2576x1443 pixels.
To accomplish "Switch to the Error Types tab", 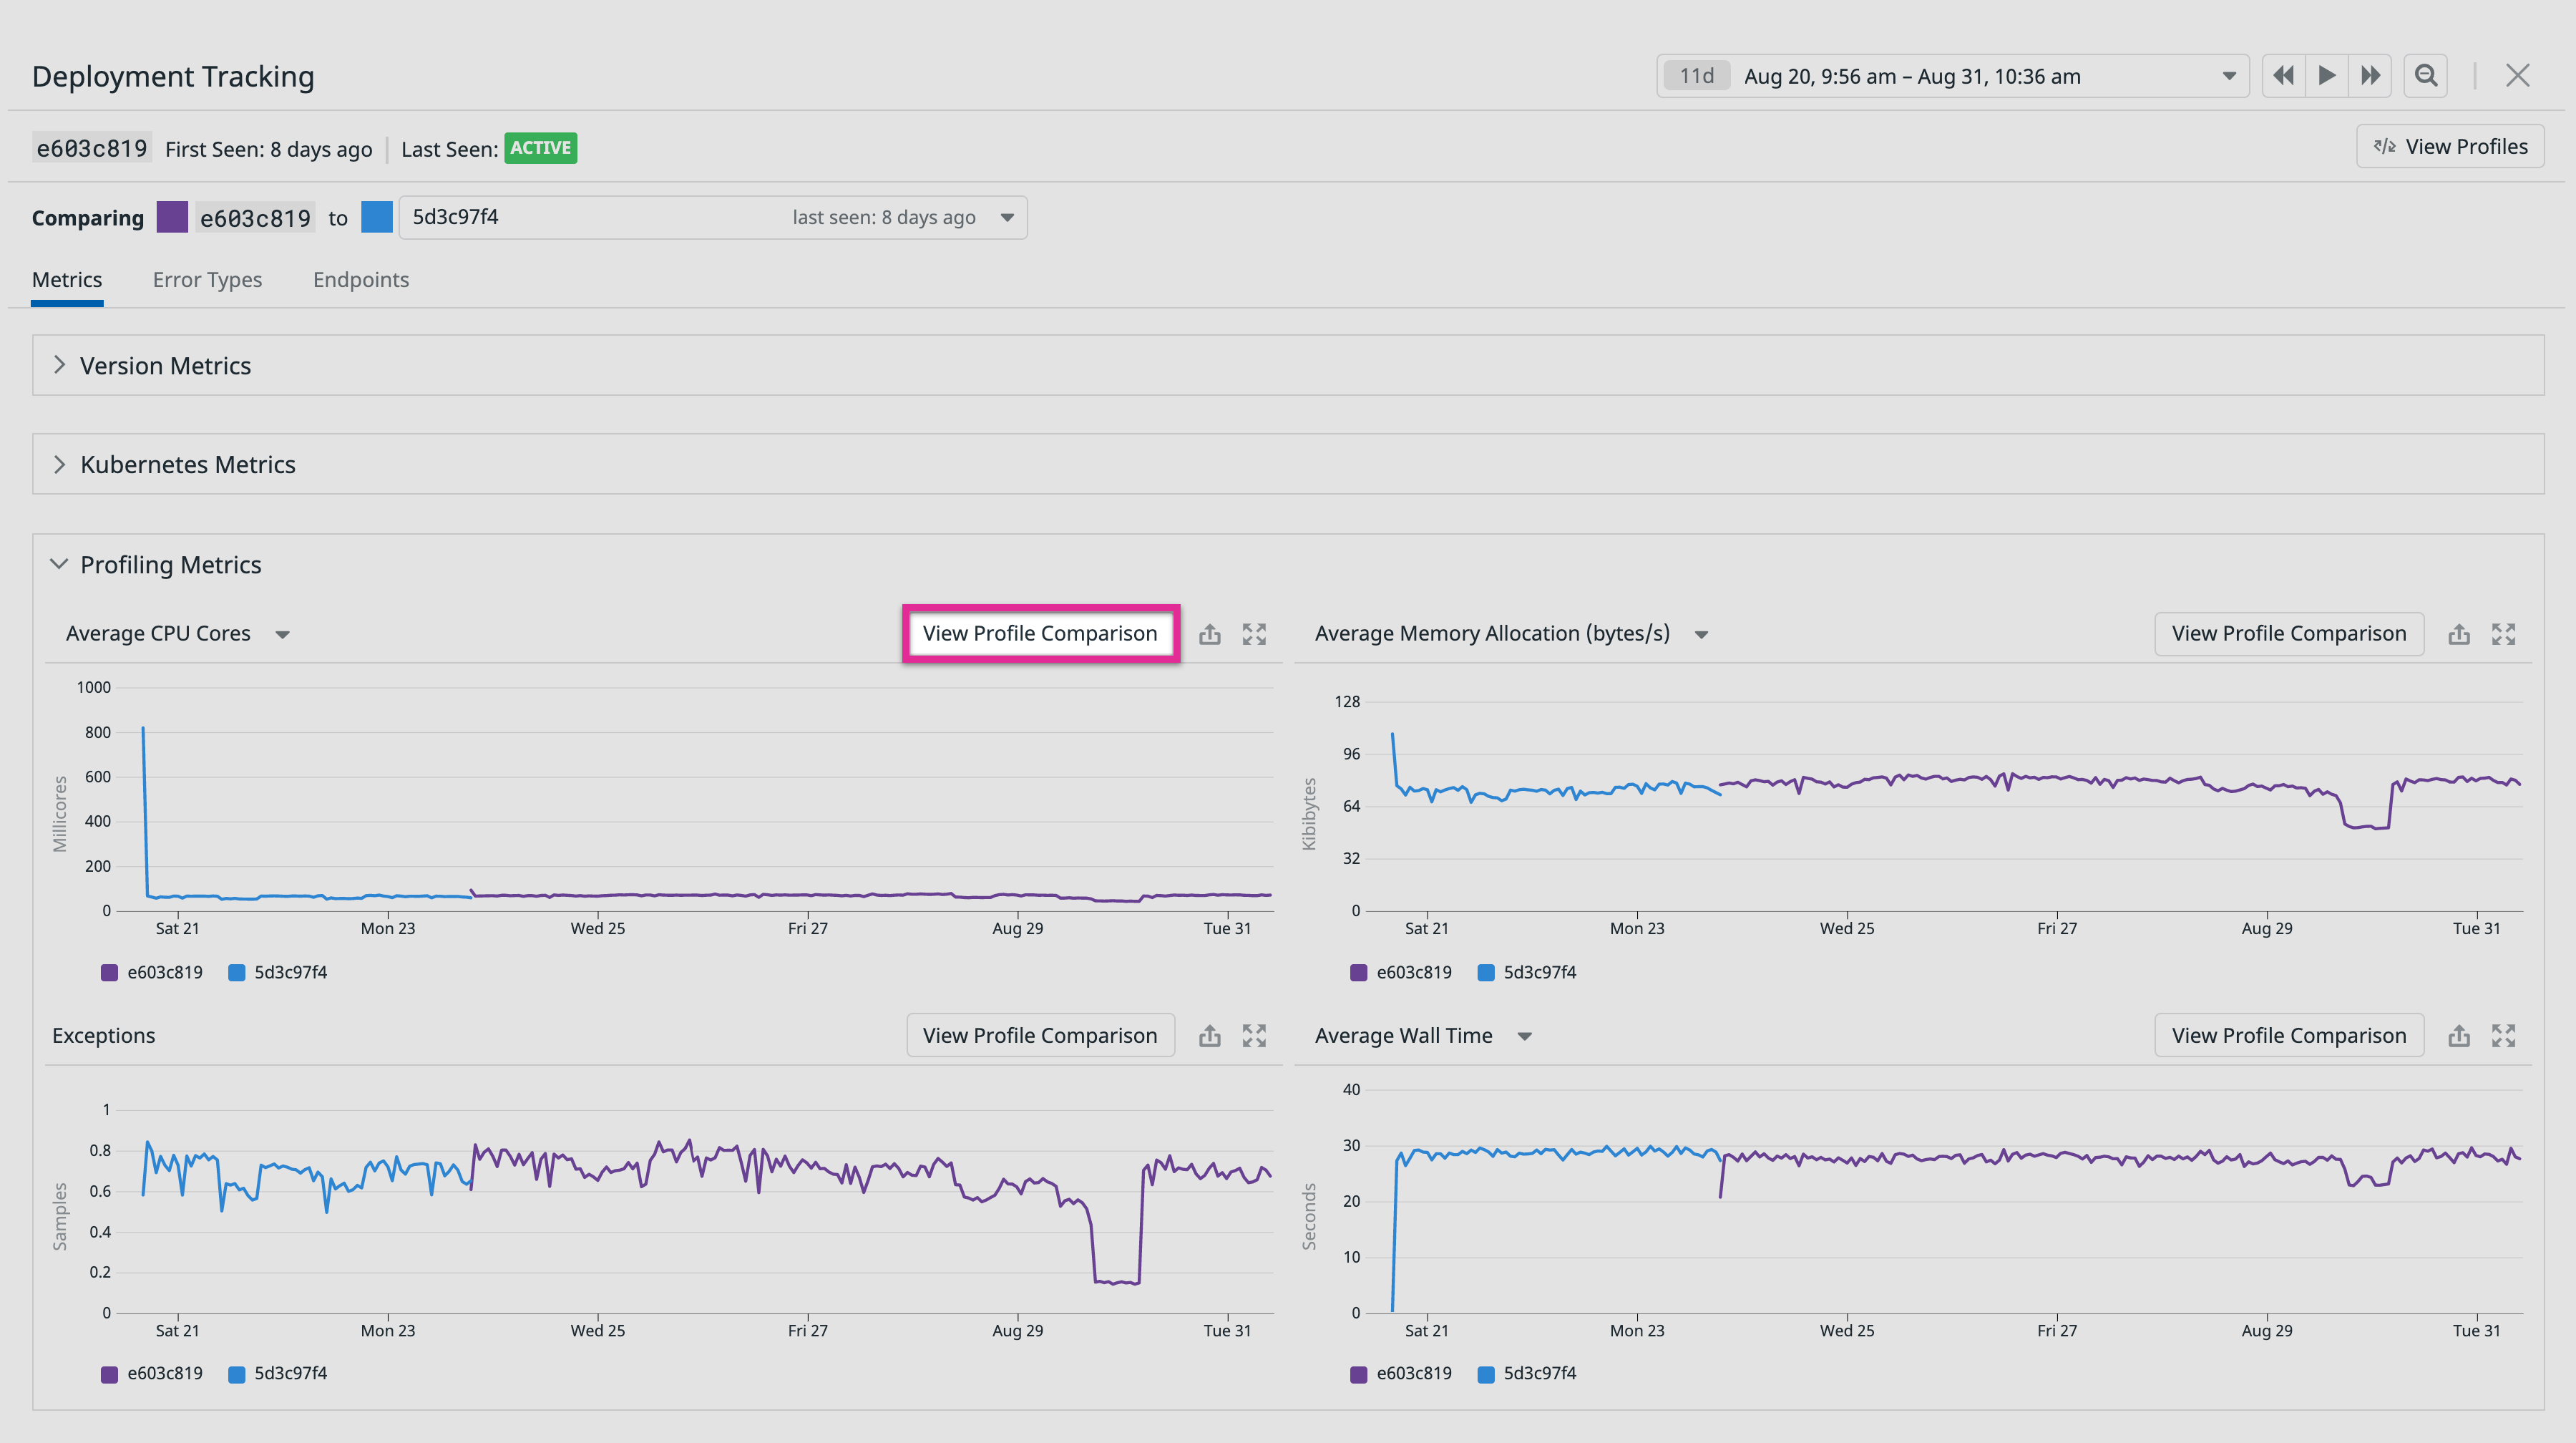I will [207, 279].
